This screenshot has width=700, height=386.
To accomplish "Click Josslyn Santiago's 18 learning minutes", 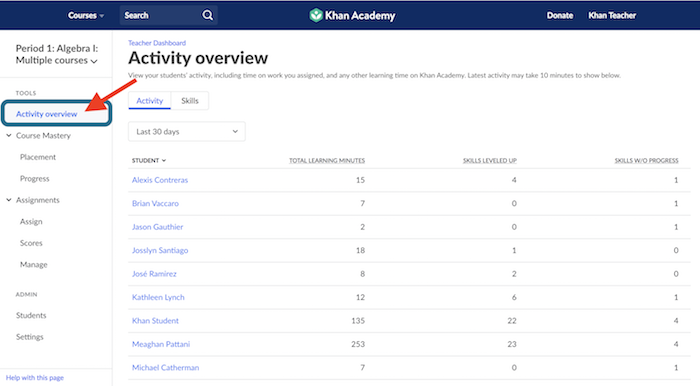I will [360, 250].
